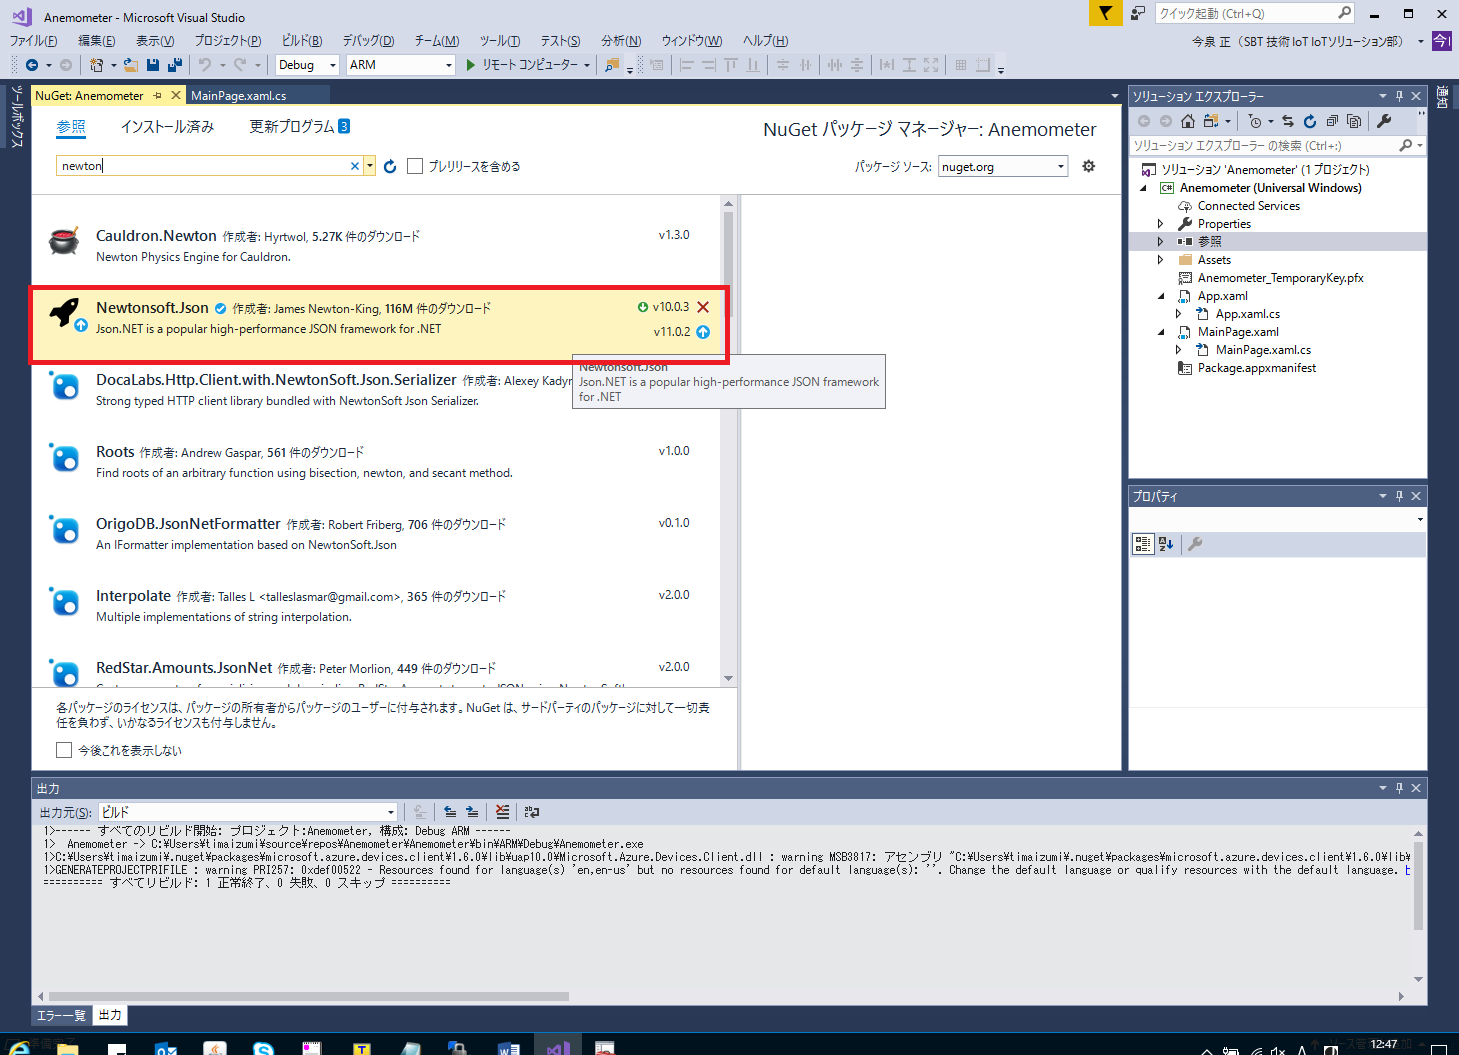Open NuGet settings via gear icon
The height and width of the screenshot is (1055, 1459).
pos(1089,166)
